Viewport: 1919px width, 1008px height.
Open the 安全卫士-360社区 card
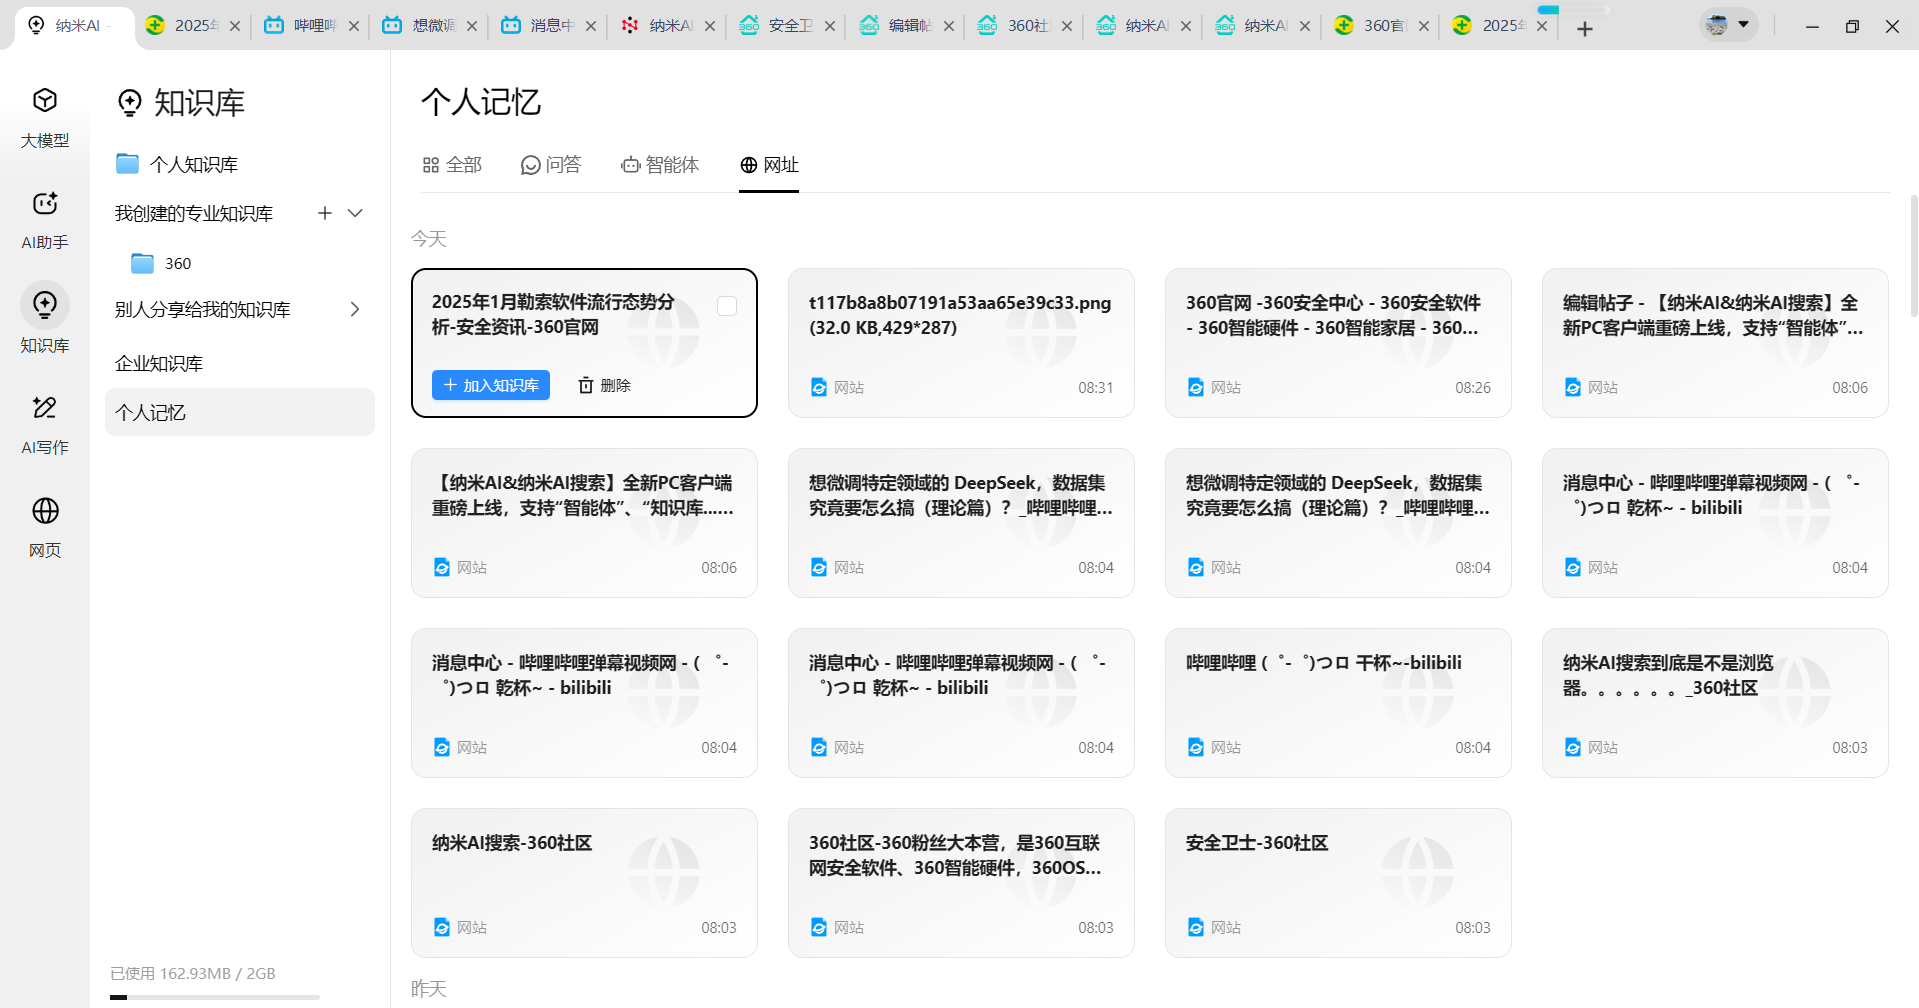[1338, 883]
